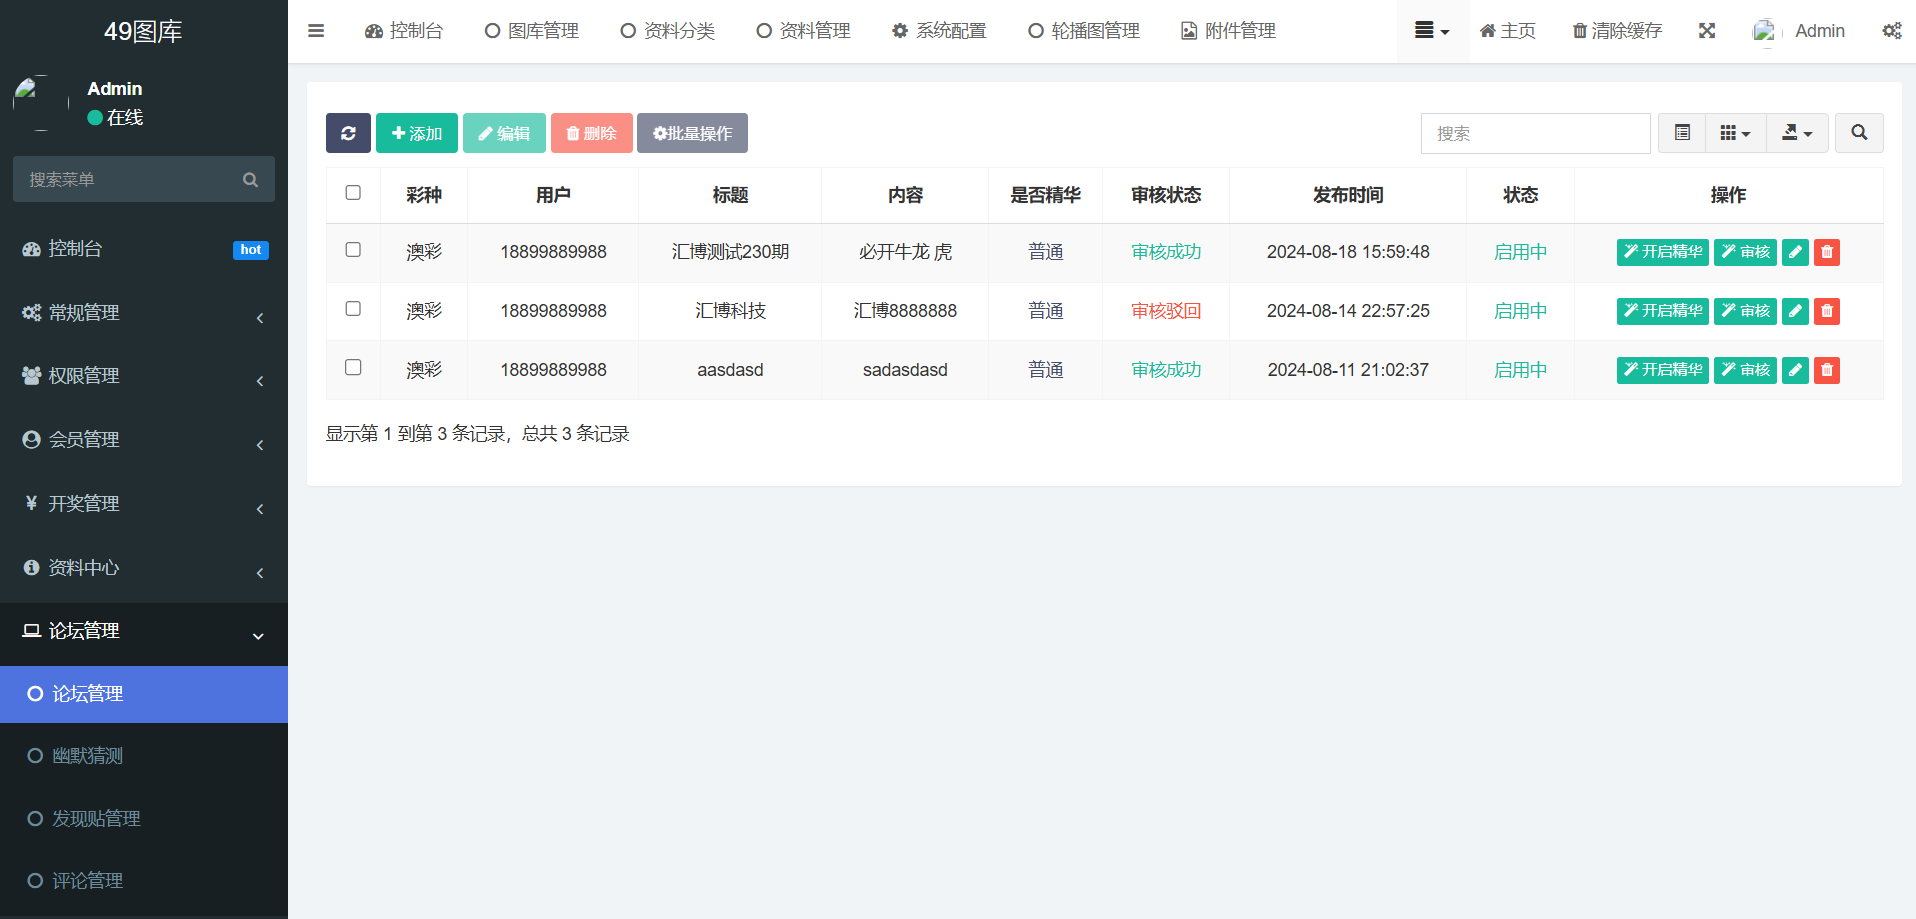Viewport: 1916px width, 919px height.
Task: Open the columns grid dropdown
Action: (x=1735, y=133)
